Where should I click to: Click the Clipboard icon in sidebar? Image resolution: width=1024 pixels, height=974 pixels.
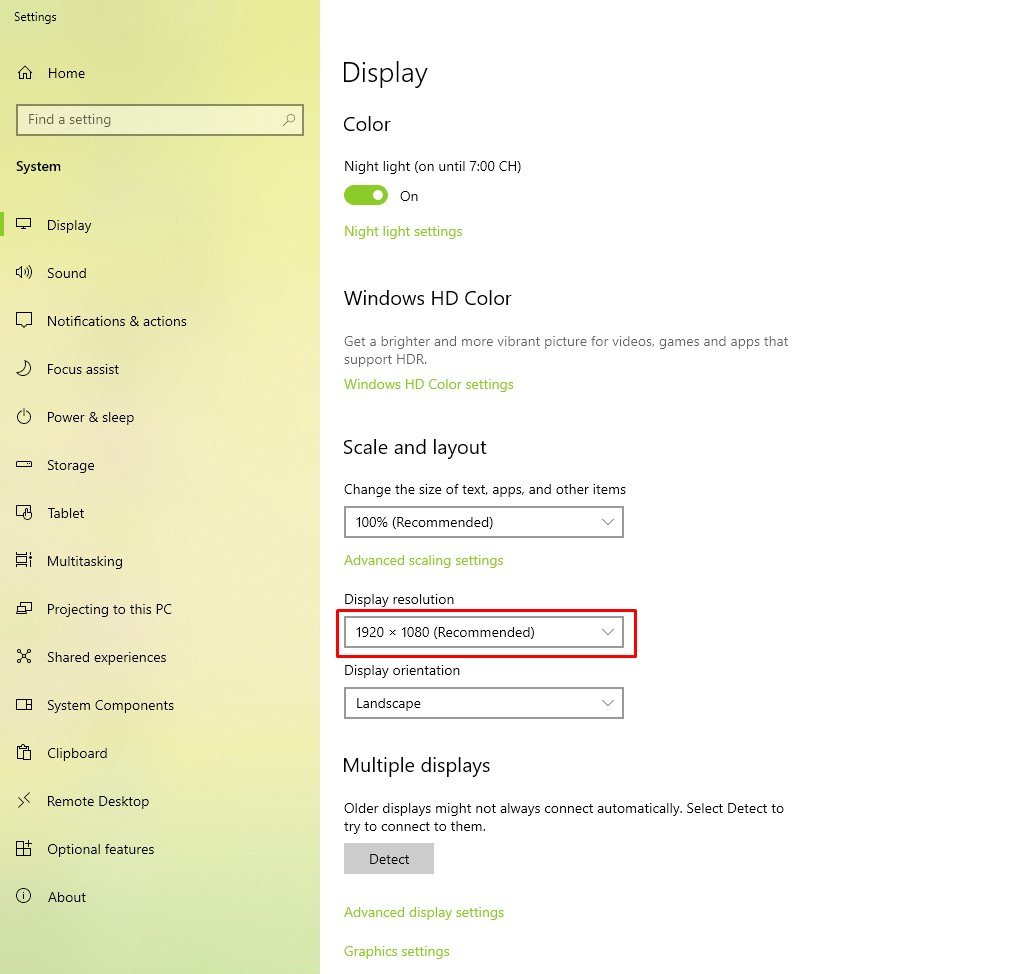click(x=25, y=753)
